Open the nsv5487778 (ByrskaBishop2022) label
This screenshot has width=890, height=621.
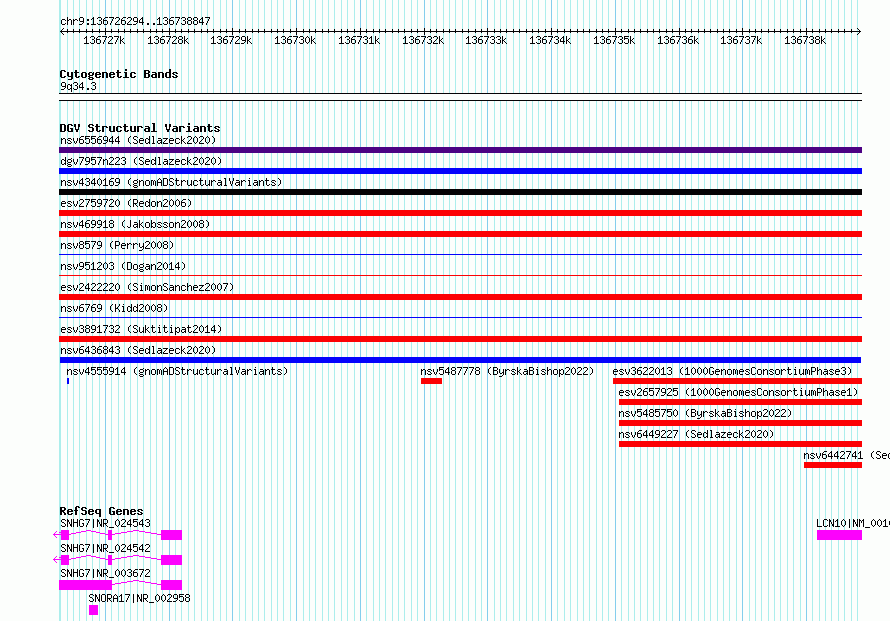pyautogui.click(x=507, y=371)
